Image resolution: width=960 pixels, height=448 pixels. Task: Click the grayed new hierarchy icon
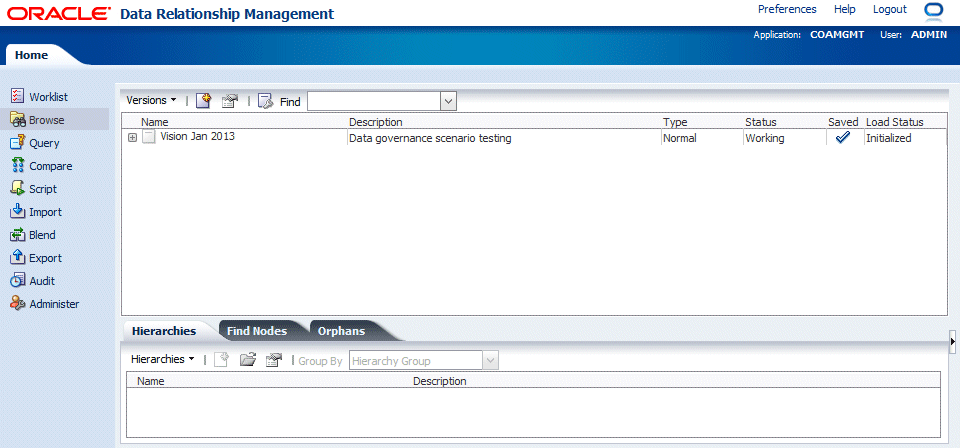(221, 360)
